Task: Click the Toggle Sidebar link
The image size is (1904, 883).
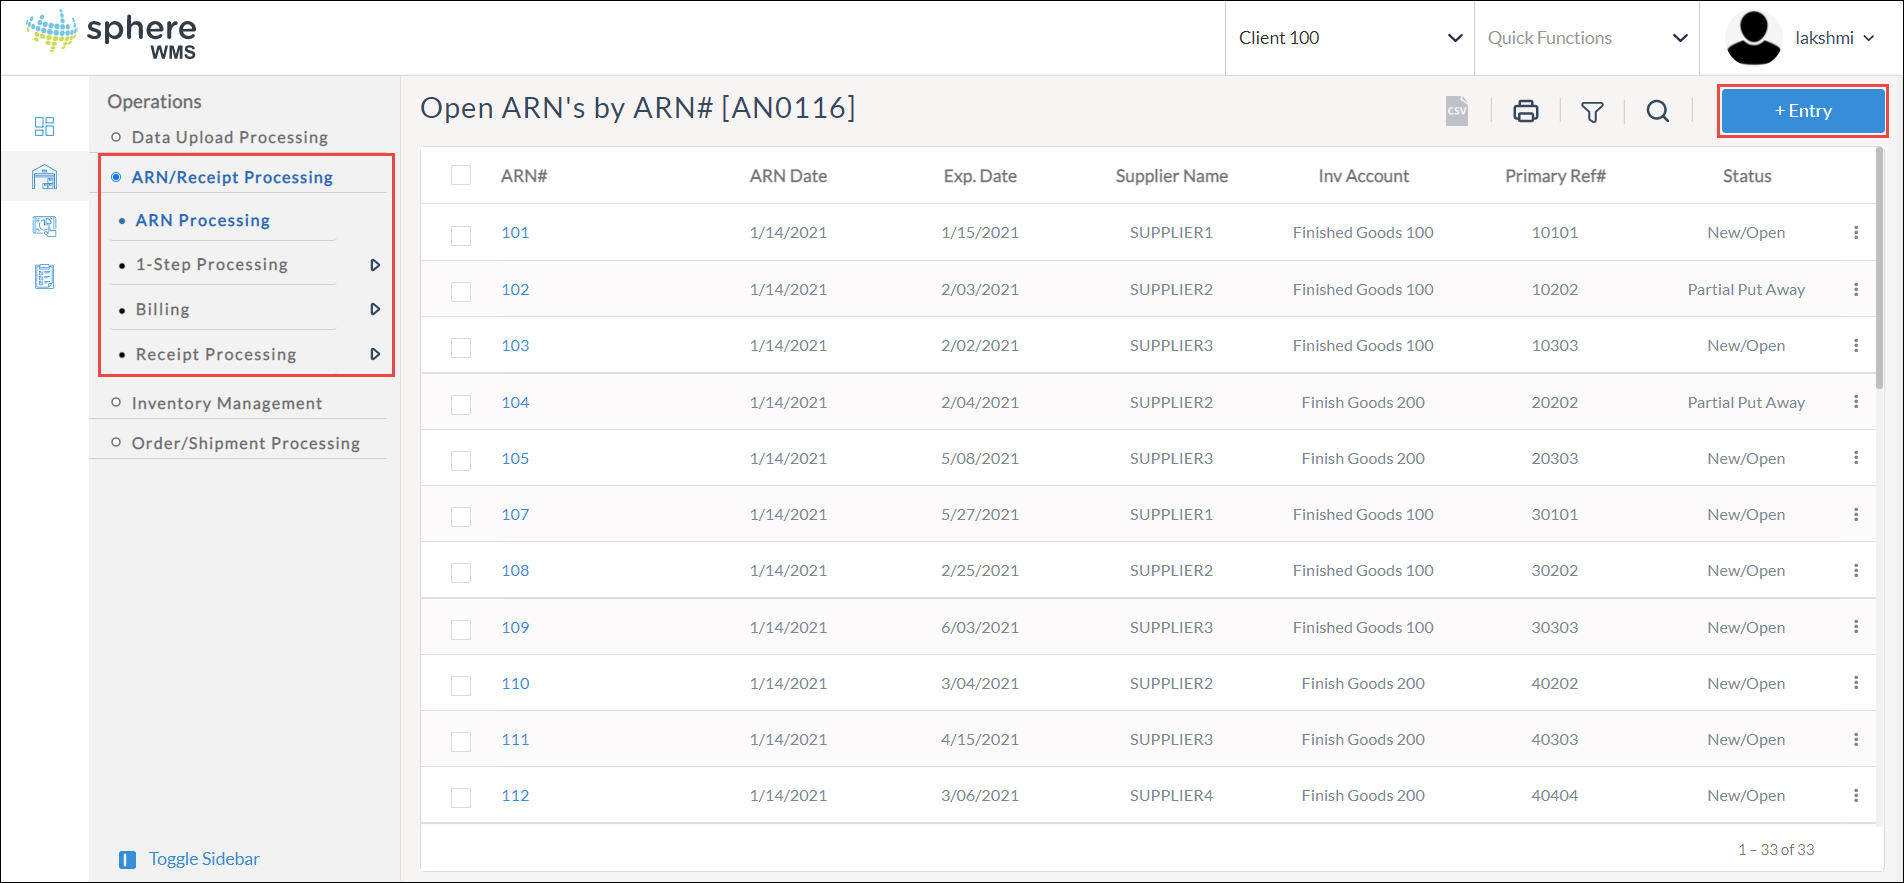Action: click(x=204, y=859)
